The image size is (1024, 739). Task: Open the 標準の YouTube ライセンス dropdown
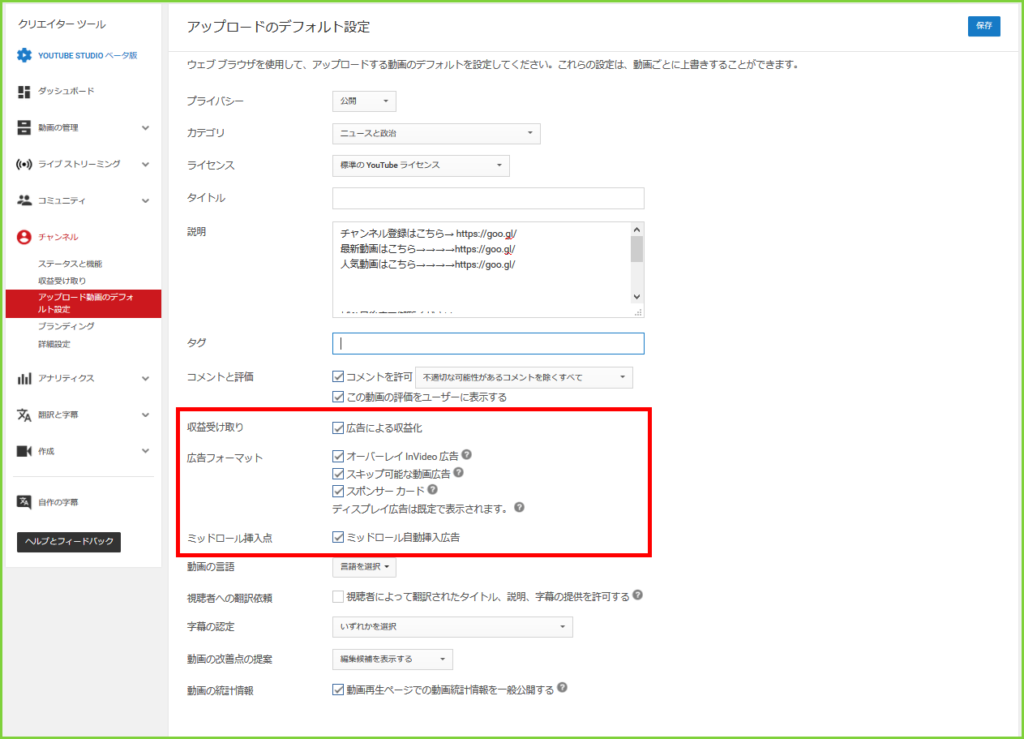coord(421,165)
